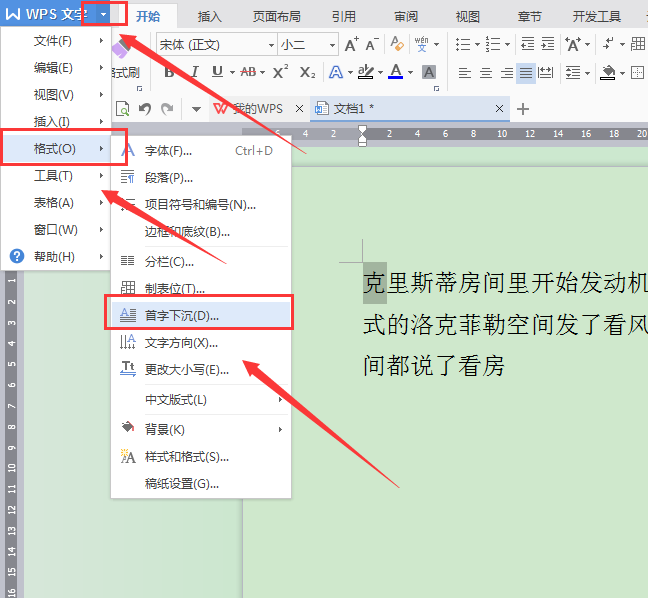
Task: Open 工具(T) menu
Action: coord(56,176)
